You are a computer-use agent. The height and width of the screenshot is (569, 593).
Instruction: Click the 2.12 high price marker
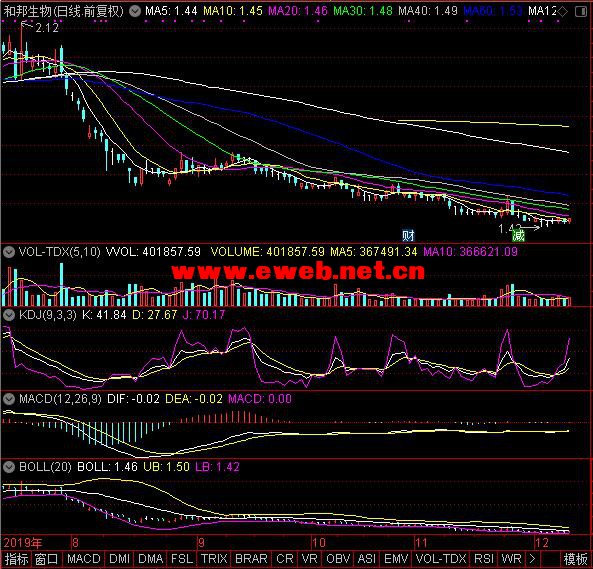coord(47,28)
